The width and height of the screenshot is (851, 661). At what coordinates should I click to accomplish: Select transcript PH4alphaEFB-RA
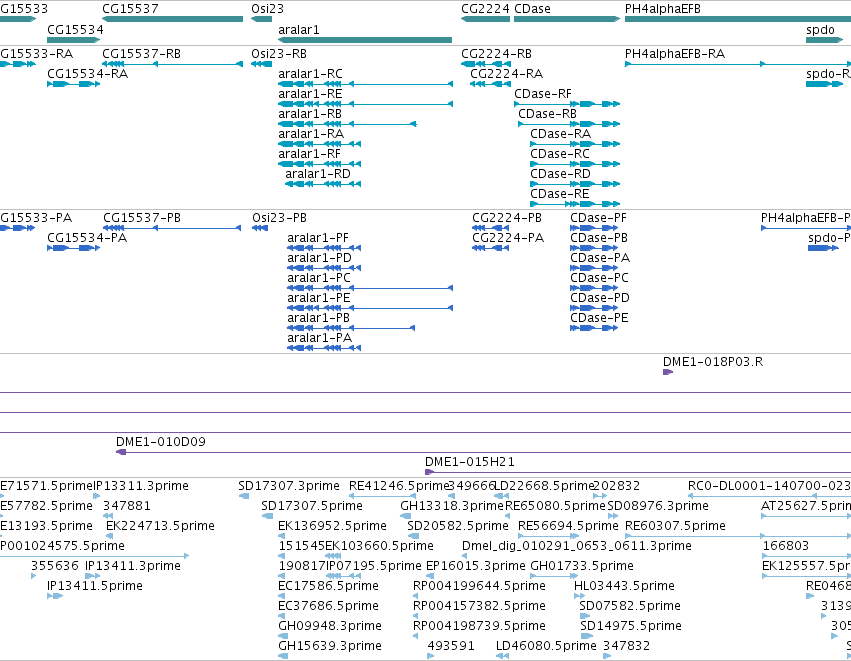point(738,64)
